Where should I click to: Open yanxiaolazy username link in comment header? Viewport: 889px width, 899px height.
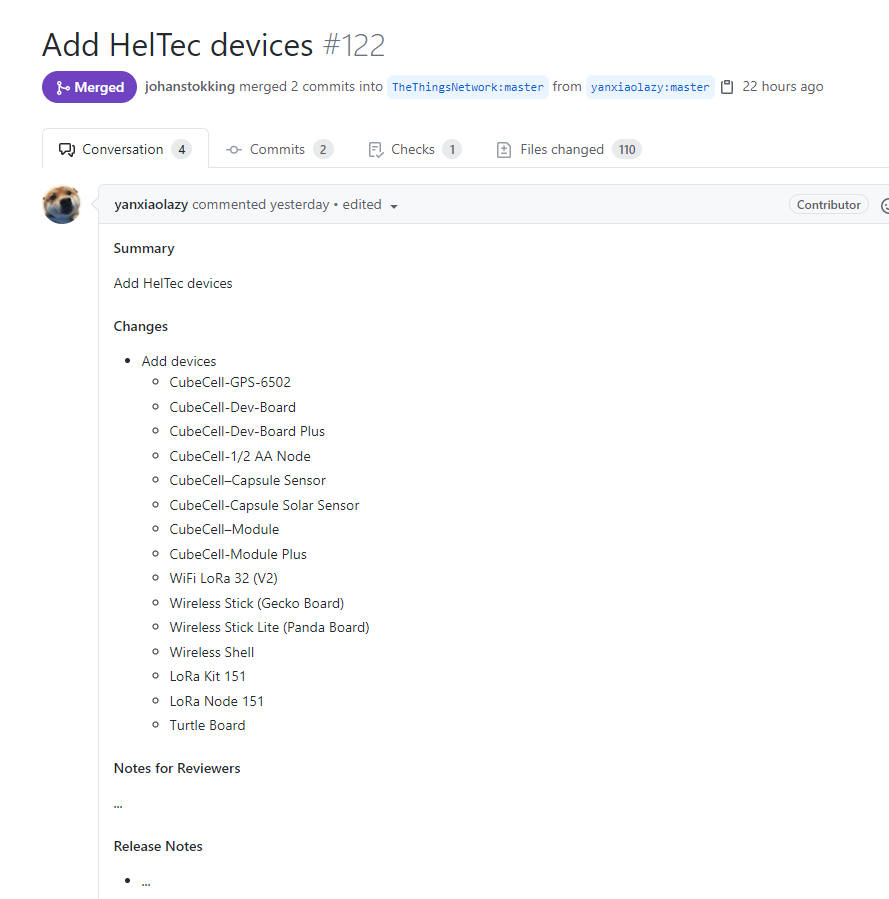(x=151, y=205)
